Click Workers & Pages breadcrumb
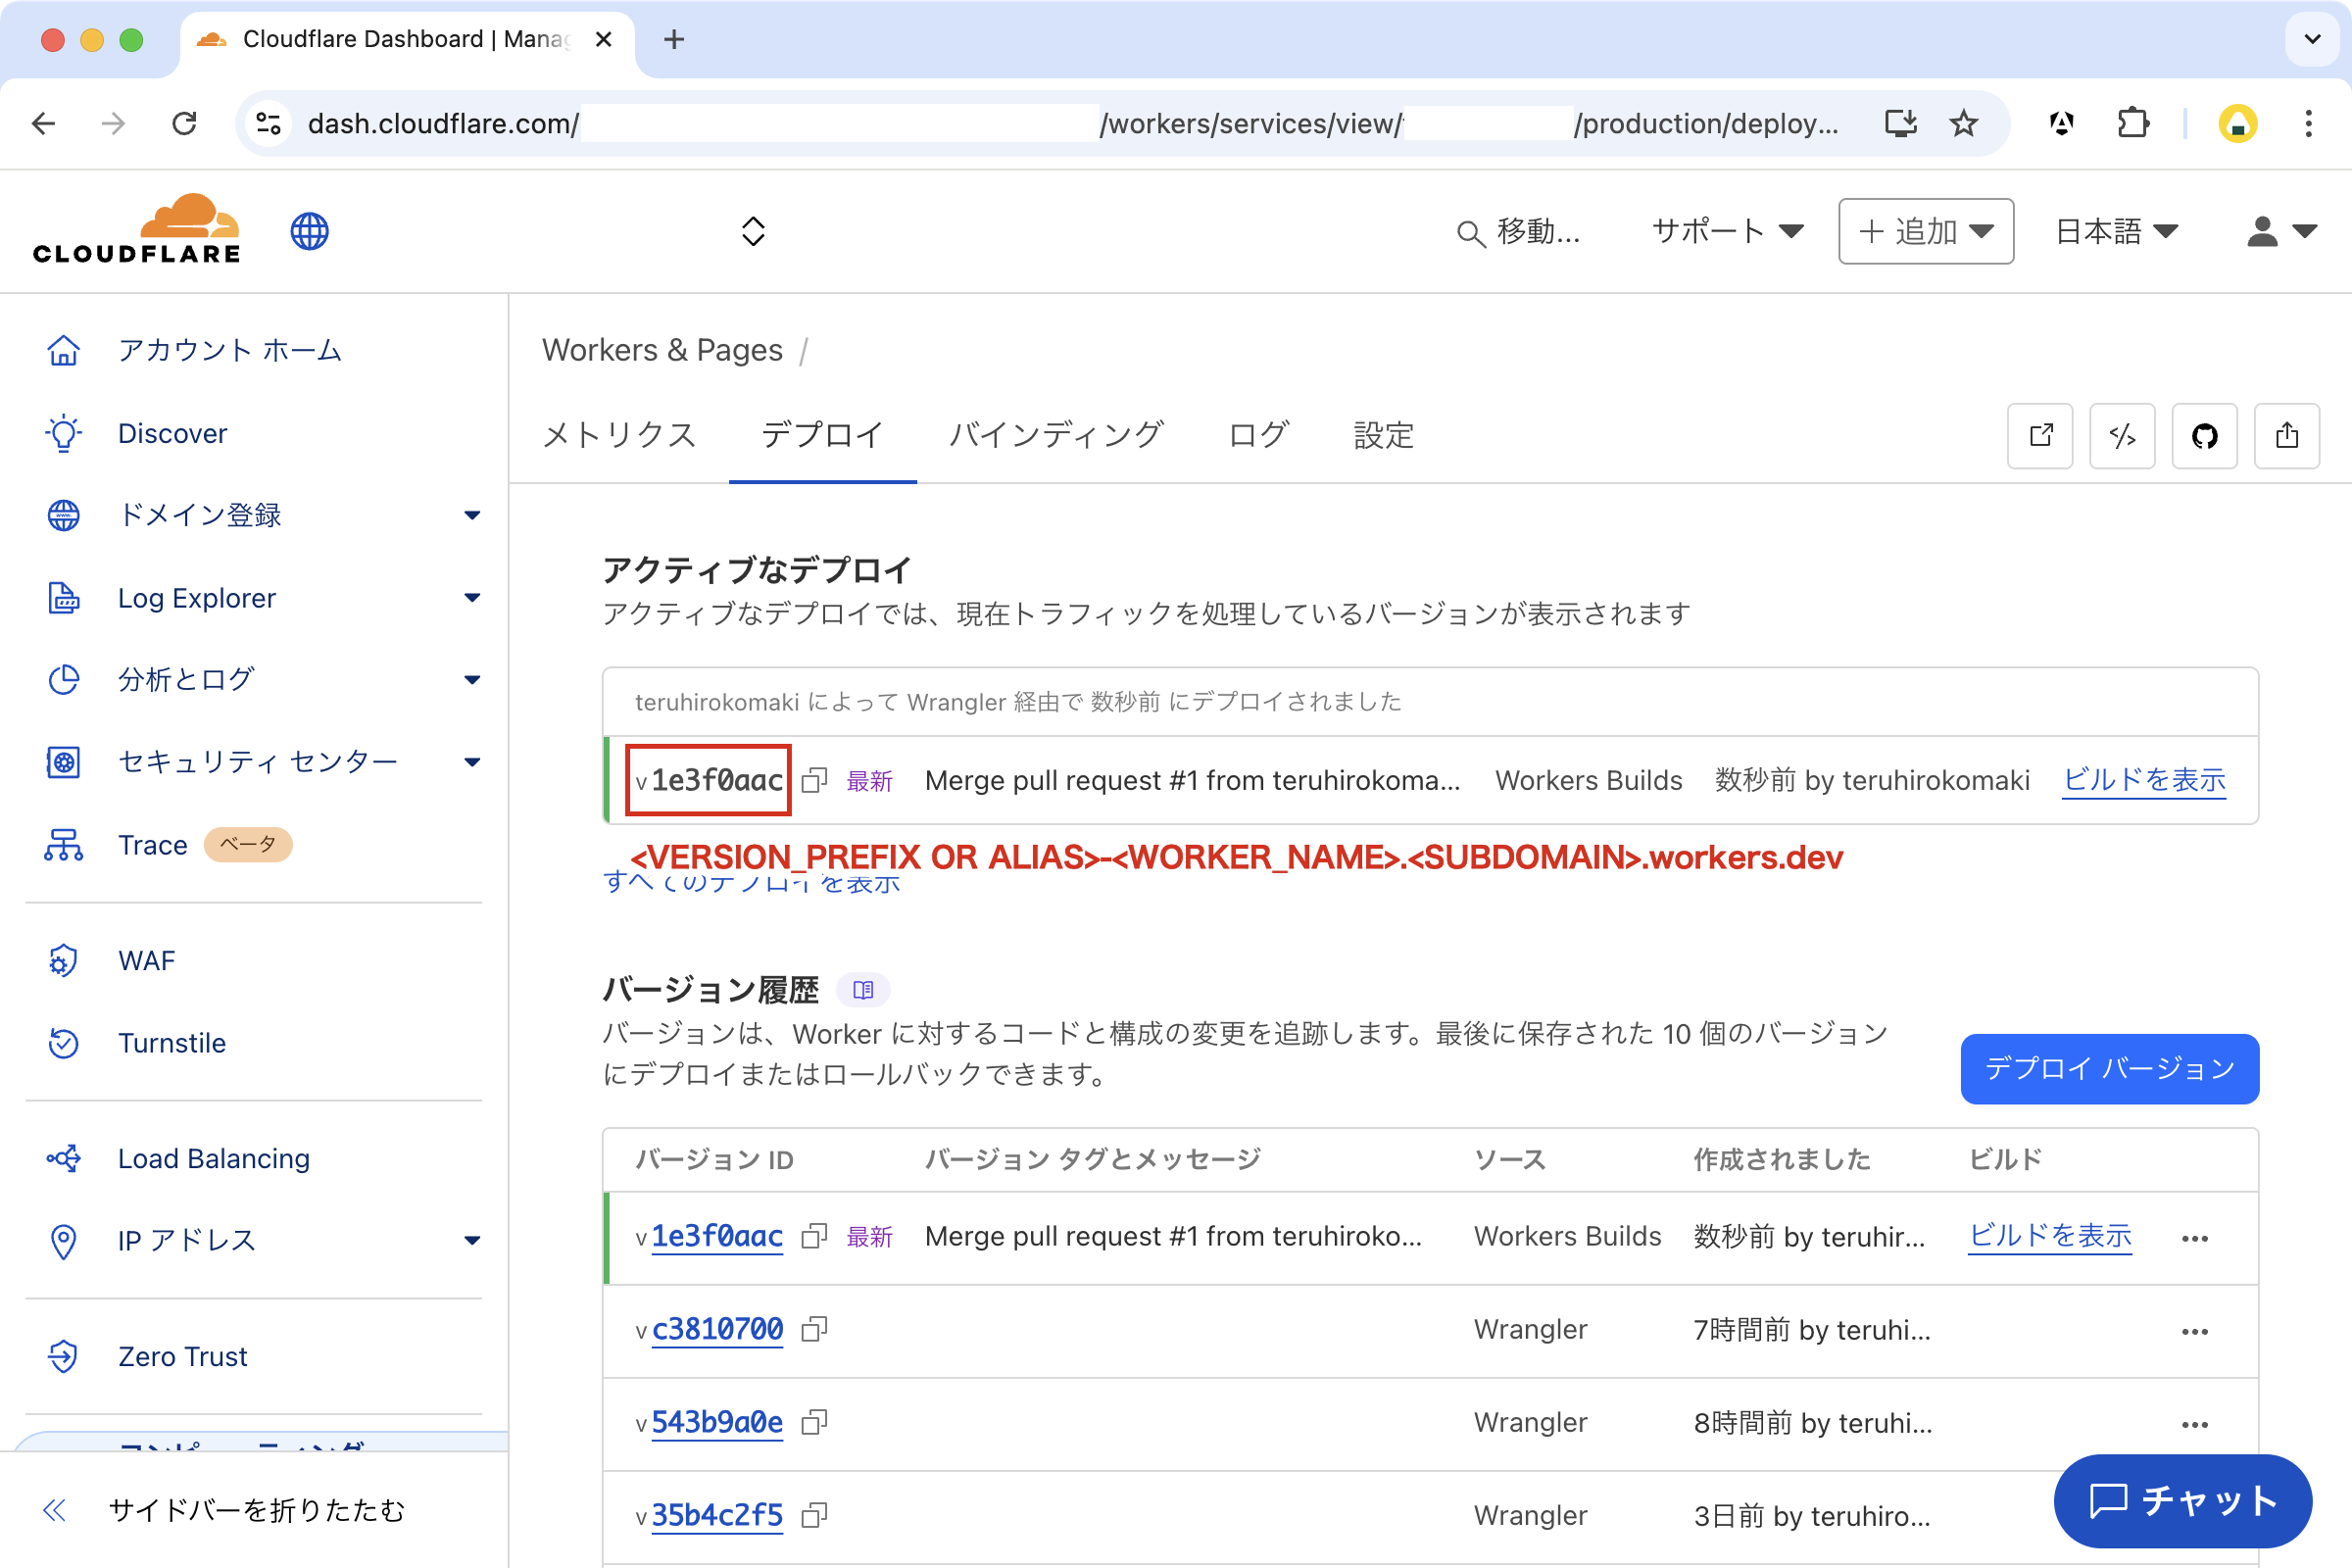This screenshot has width=2352, height=1568. 662,350
